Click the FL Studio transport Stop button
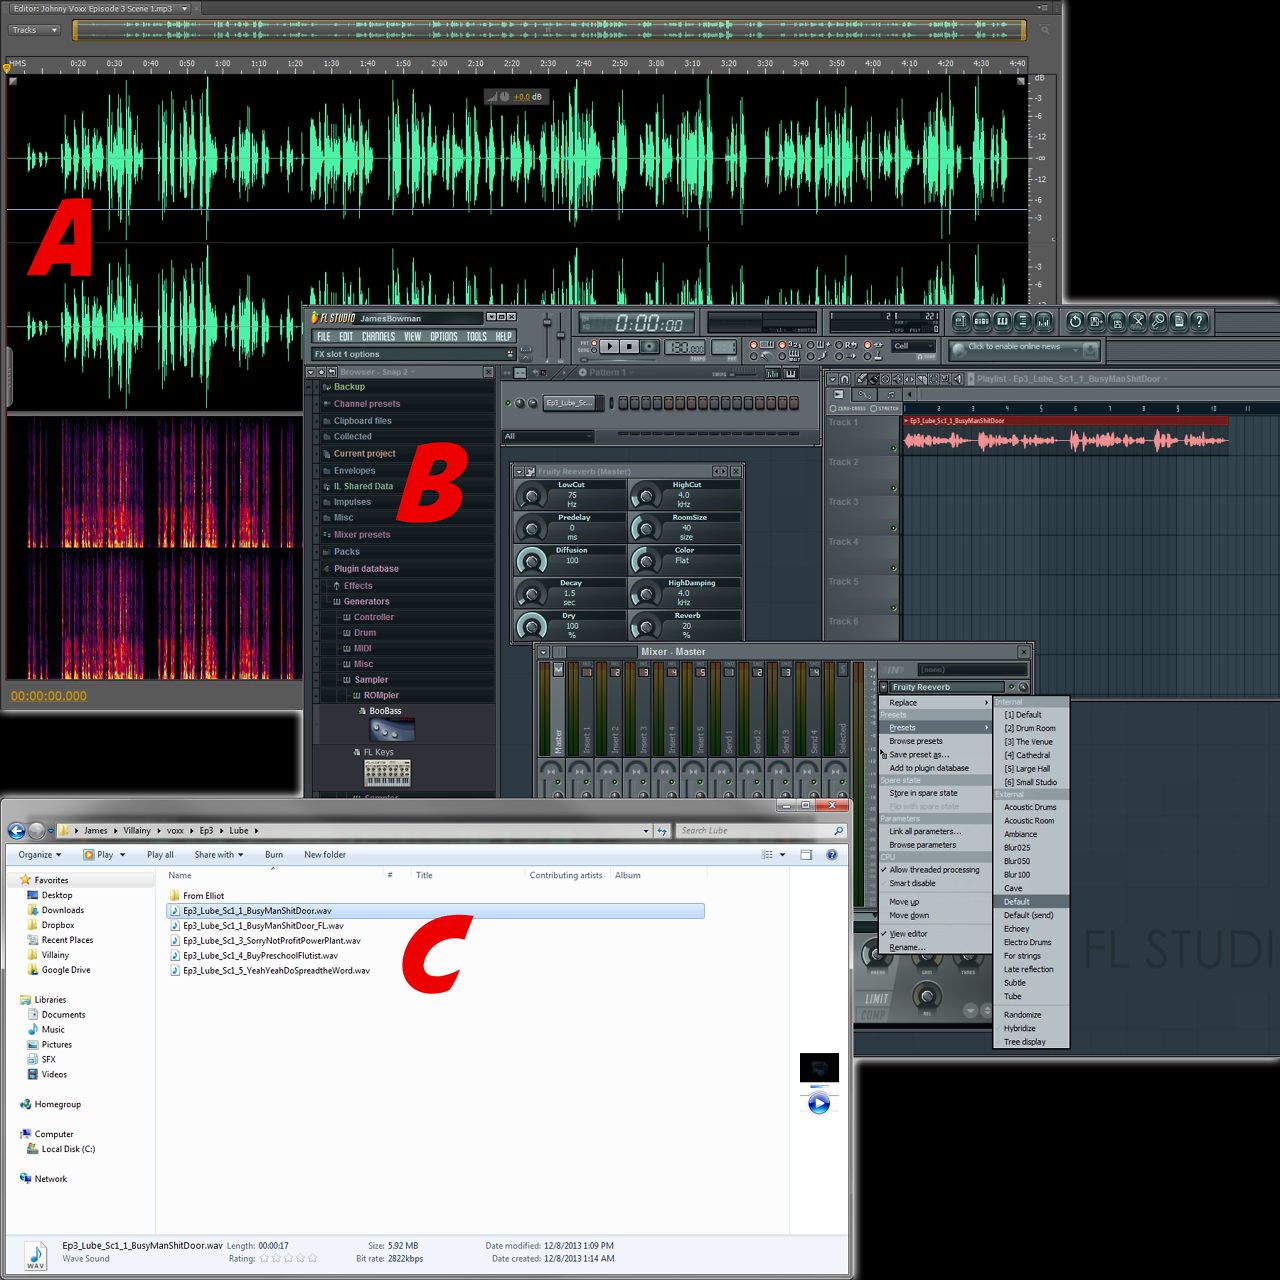Viewport: 1280px width, 1280px height. tap(629, 347)
